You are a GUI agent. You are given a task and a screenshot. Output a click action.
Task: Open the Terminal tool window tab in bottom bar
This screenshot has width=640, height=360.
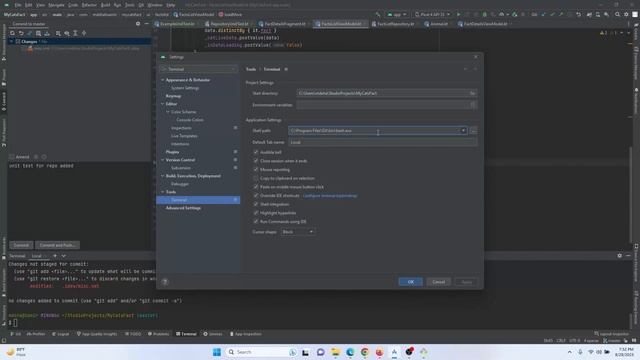pyautogui.click(x=186, y=334)
